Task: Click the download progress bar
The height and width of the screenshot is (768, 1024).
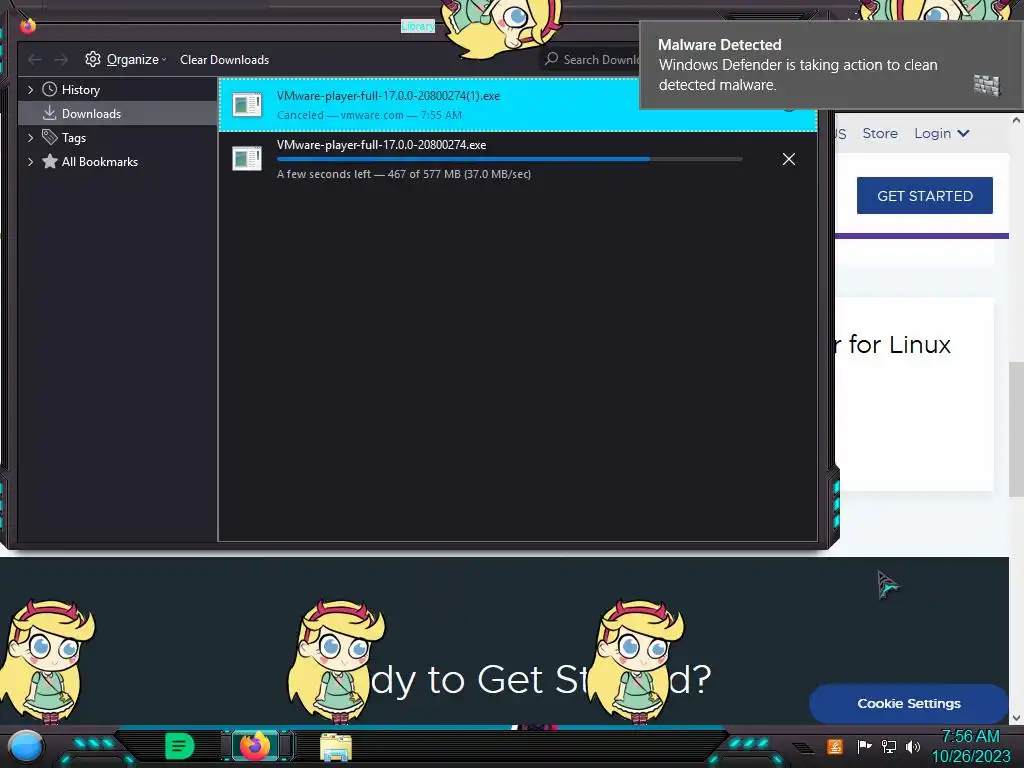Action: pyautogui.click(x=509, y=159)
